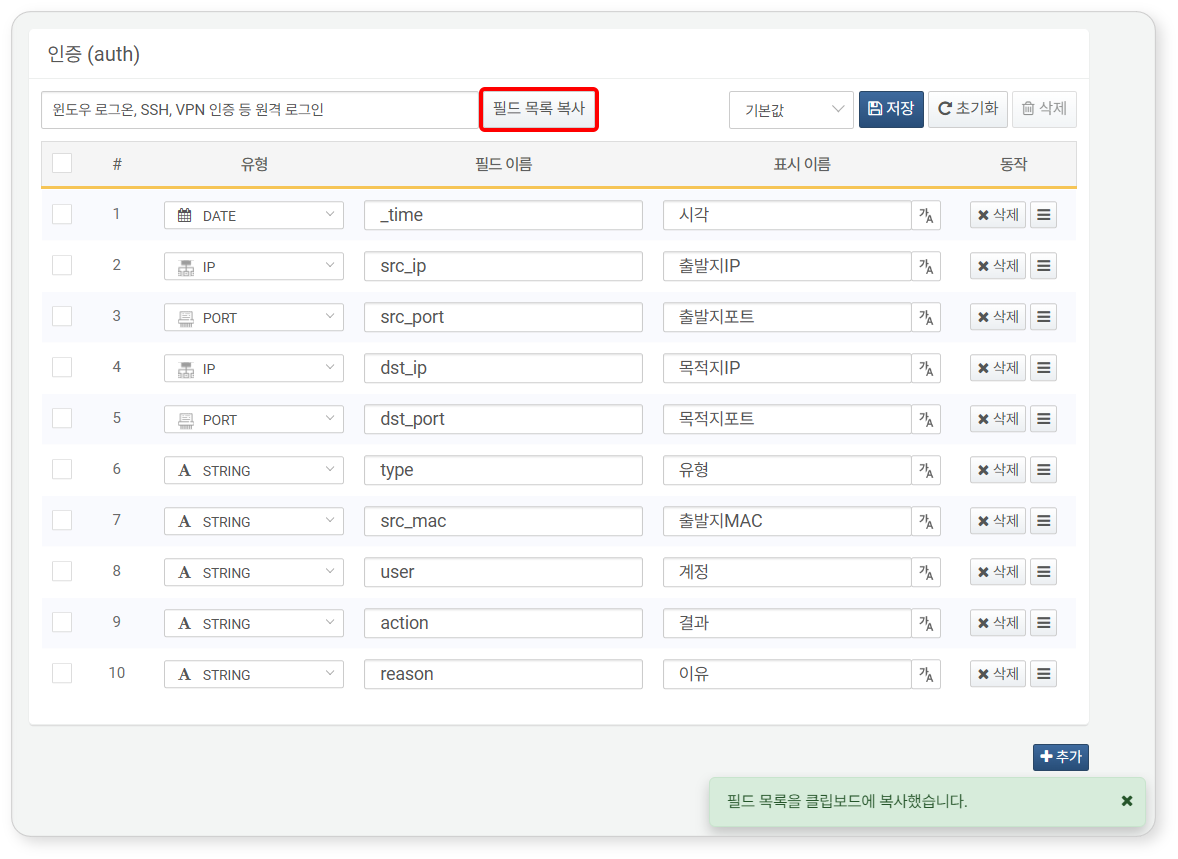The height and width of the screenshot is (859, 1178).
Task: Click reorder handle for src_ip row
Action: click(x=1044, y=266)
